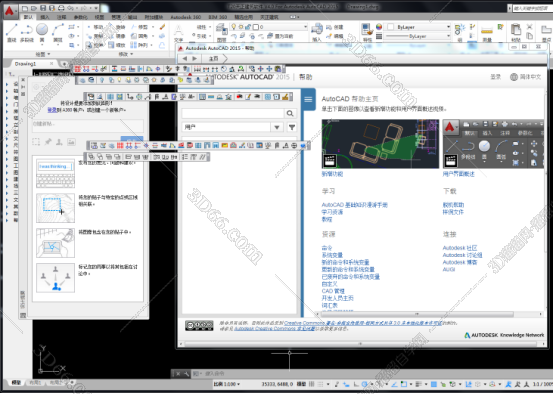Click the Save icon in quick access toolbar
Screen dimensions: 553x394
click(x=43, y=8)
